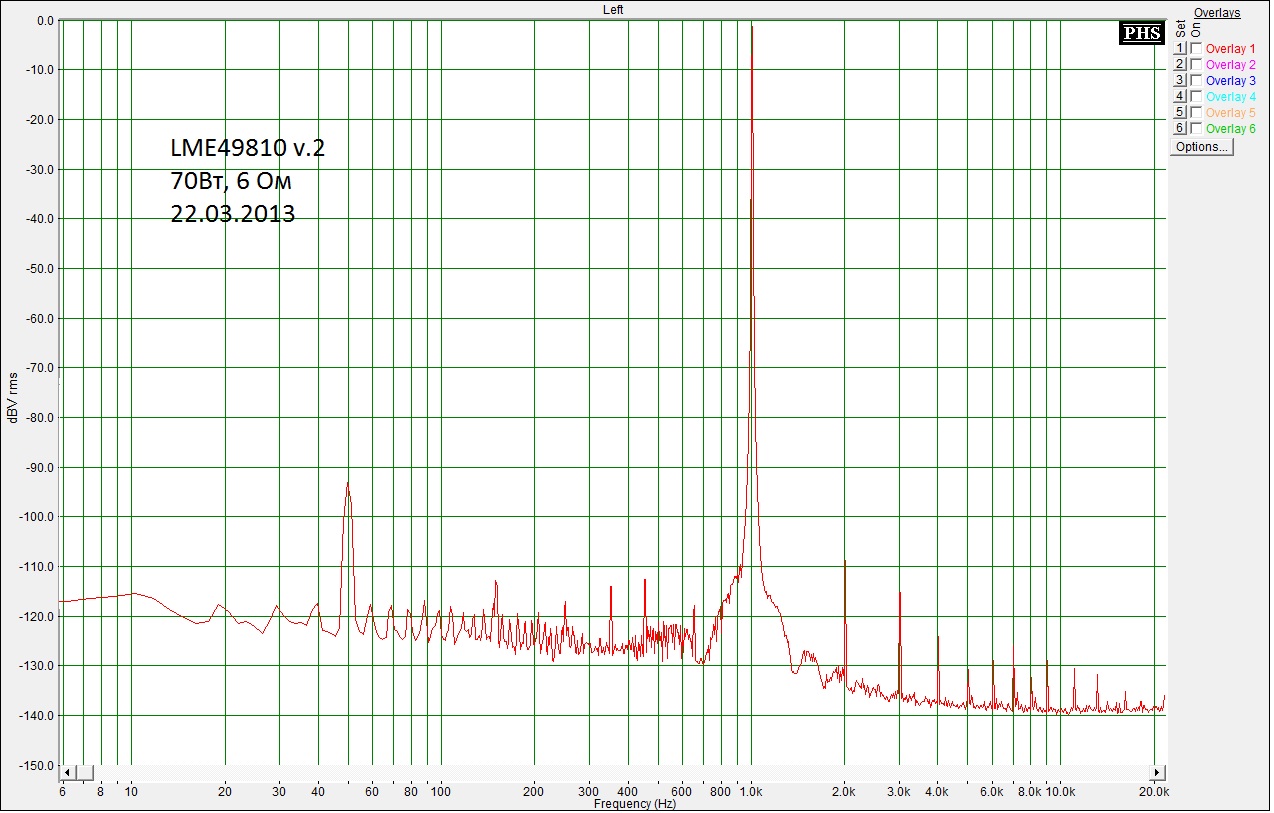Viewport: 1274px width, 813px height.
Task: Click the '0.0' amplitude tick label
Action: [45, 20]
